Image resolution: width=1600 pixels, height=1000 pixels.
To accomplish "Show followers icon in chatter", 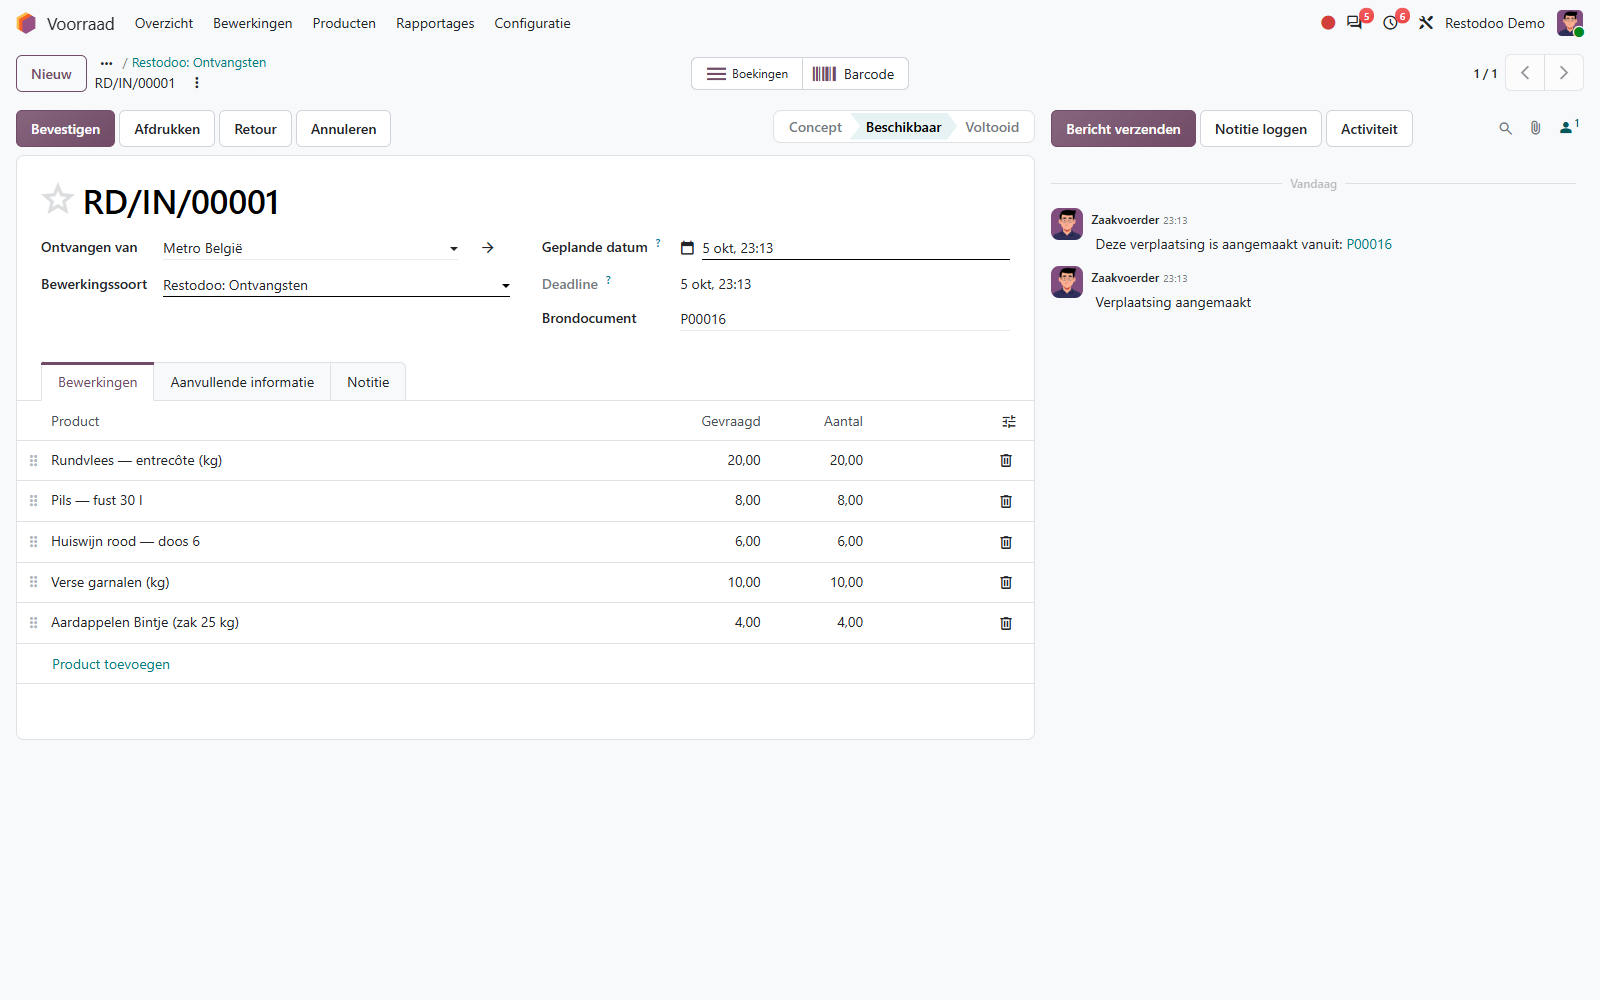I will tap(1568, 127).
